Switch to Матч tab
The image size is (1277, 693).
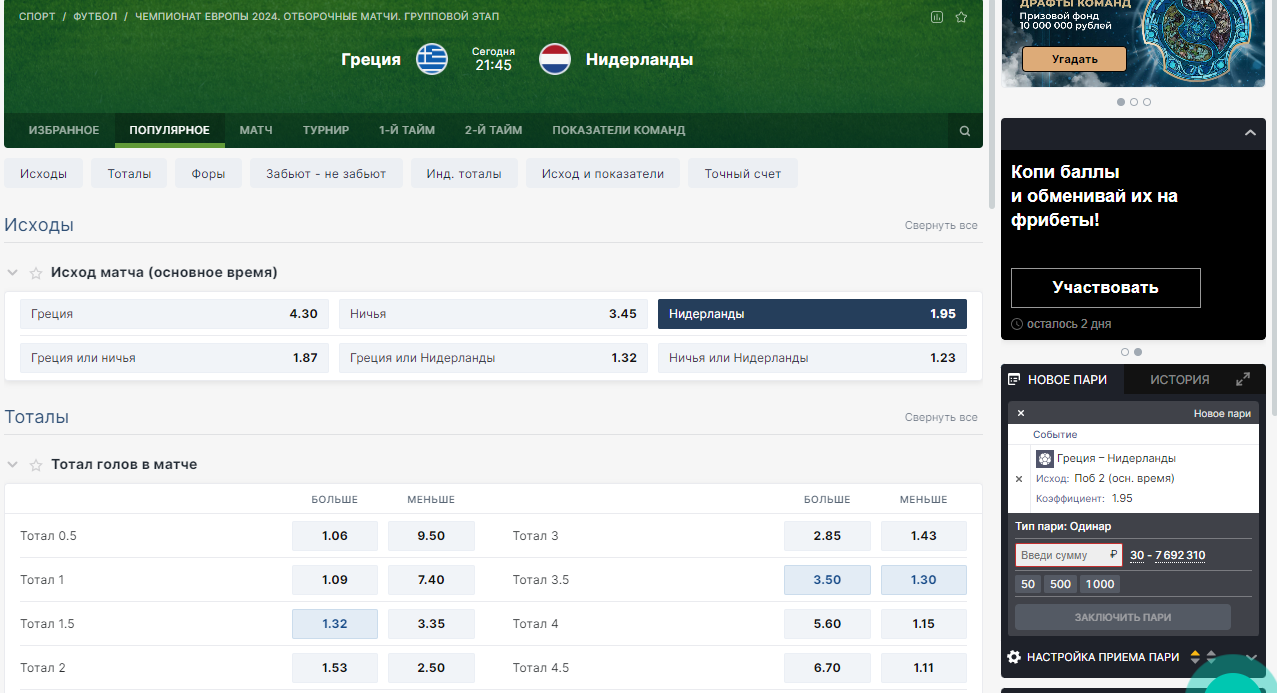click(x=256, y=131)
